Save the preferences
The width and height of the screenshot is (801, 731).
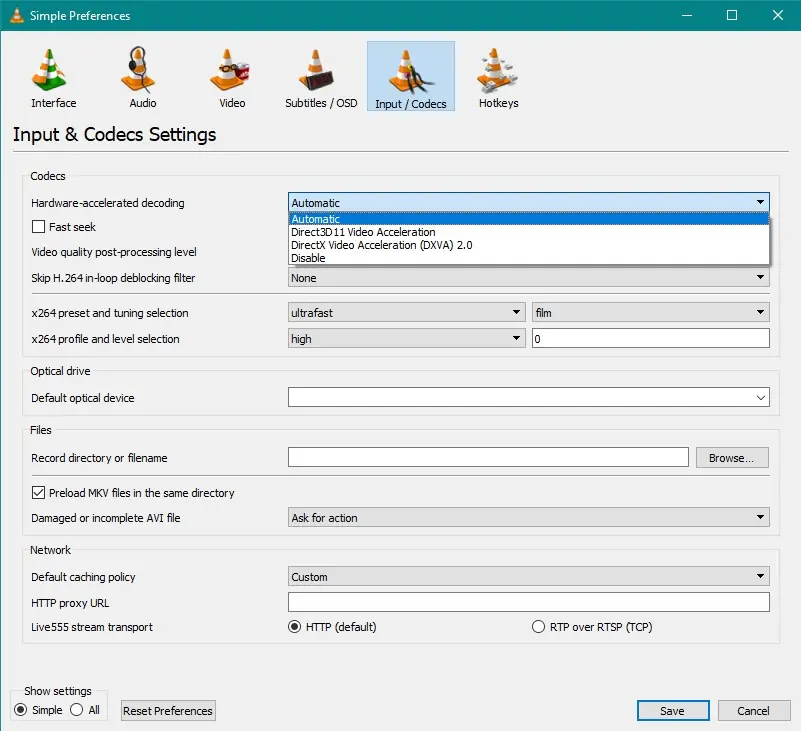[x=673, y=711]
